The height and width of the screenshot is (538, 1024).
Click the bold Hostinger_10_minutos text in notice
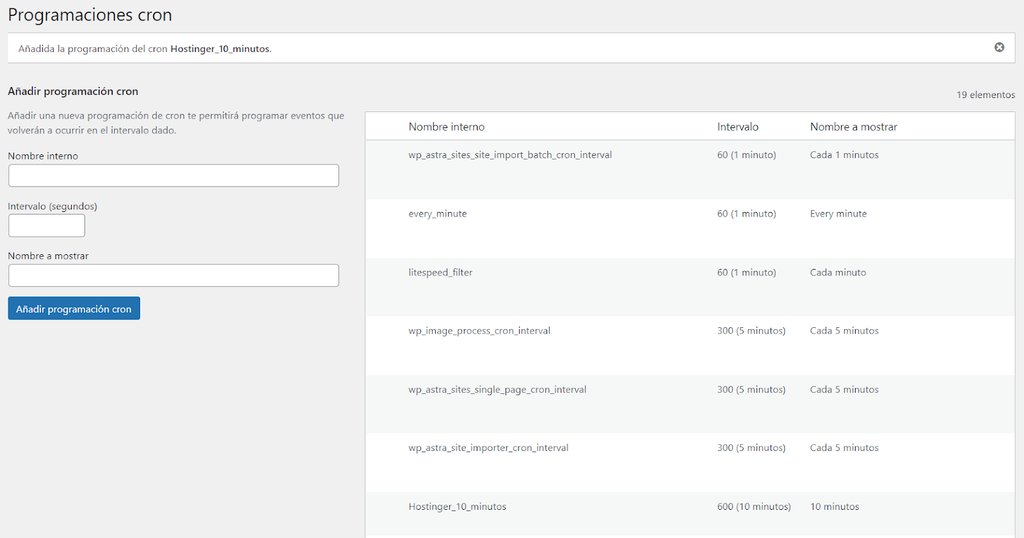pos(219,48)
